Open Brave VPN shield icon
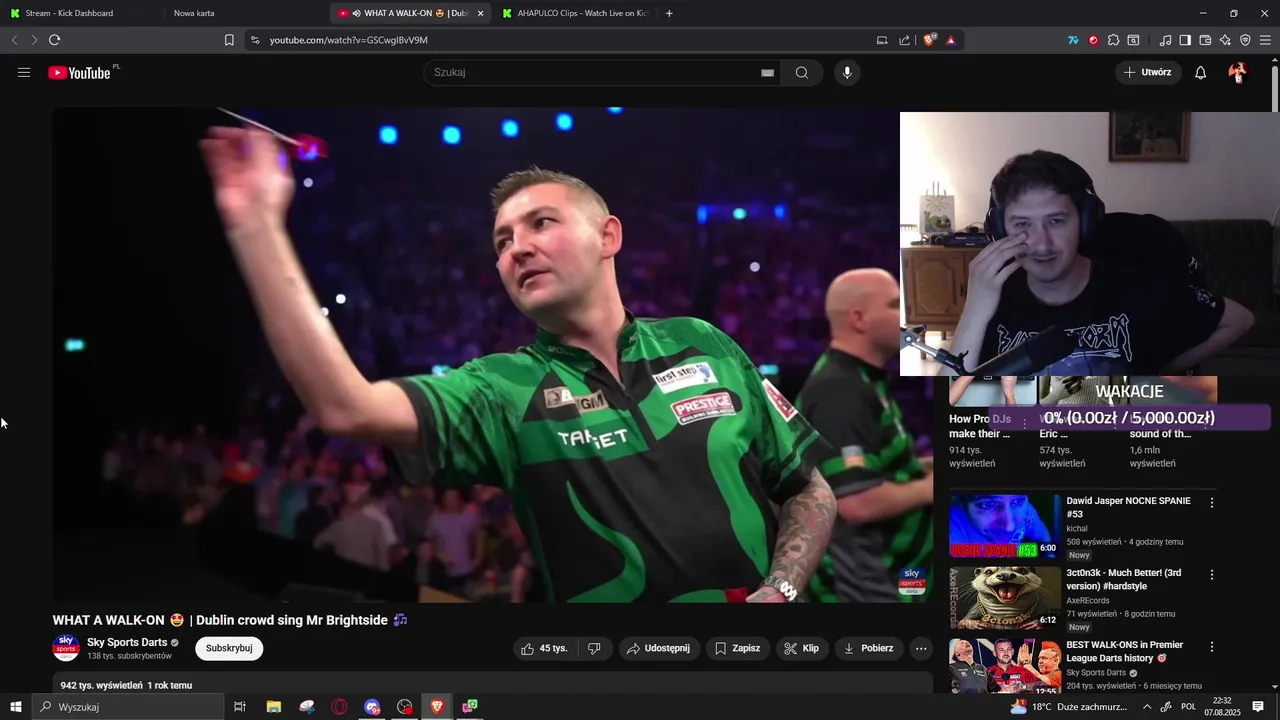1280x720 pixels. click(x=1245, y=40)
